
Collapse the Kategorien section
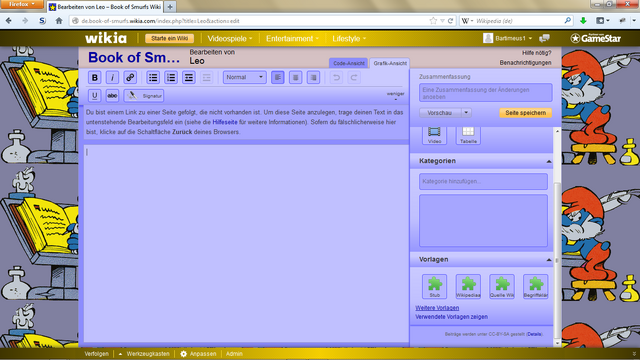(549, 162)
